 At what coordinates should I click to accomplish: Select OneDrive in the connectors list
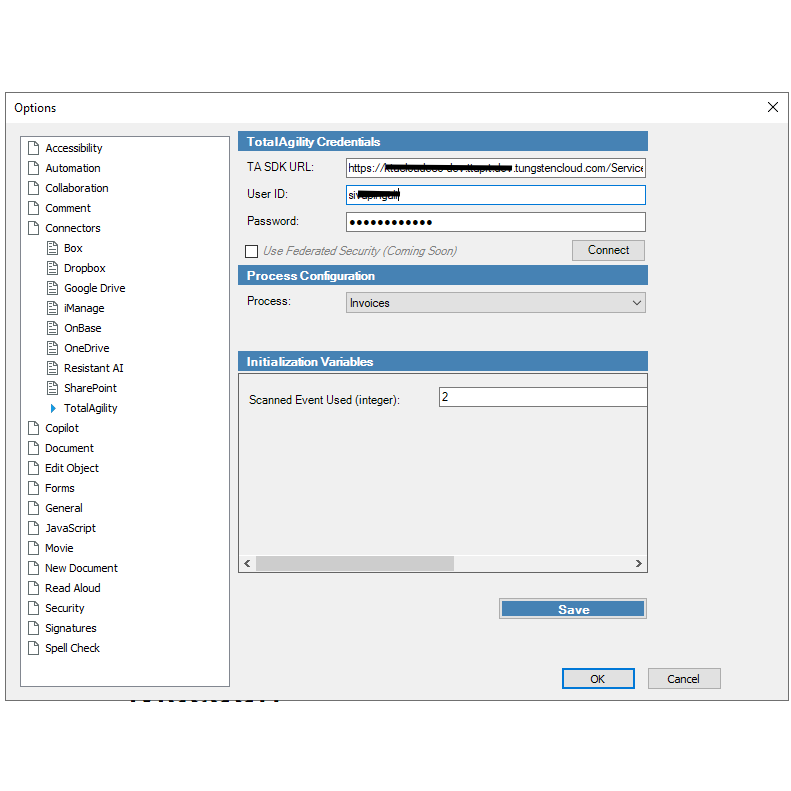[86, 348]
